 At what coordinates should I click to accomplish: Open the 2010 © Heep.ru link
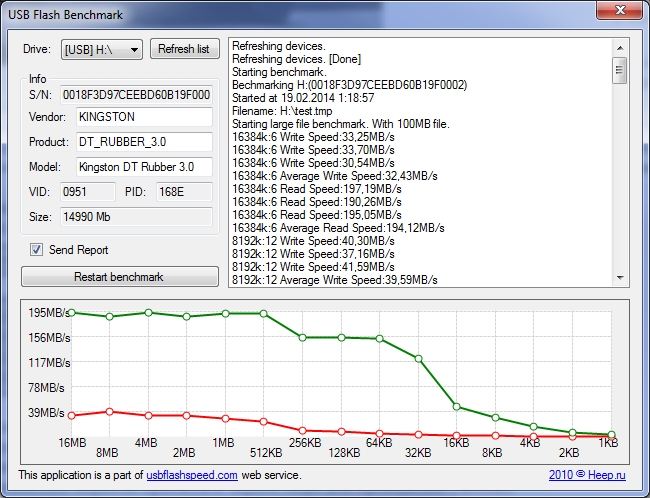click(x=587, y=475)
